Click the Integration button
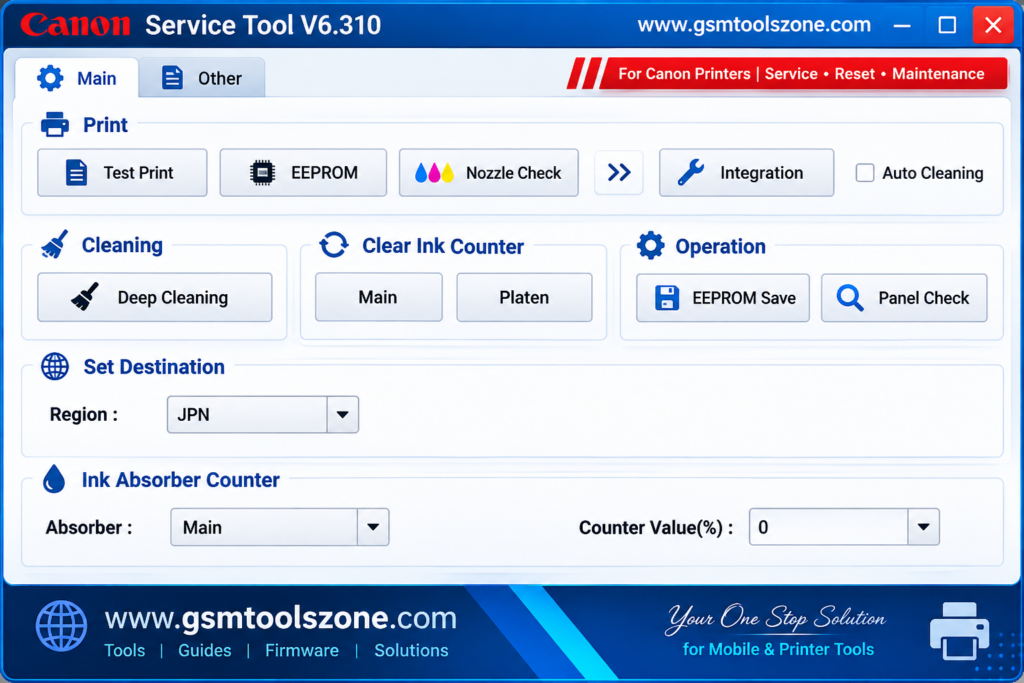Screen dimensions: 1024x683 click(746, 173)
